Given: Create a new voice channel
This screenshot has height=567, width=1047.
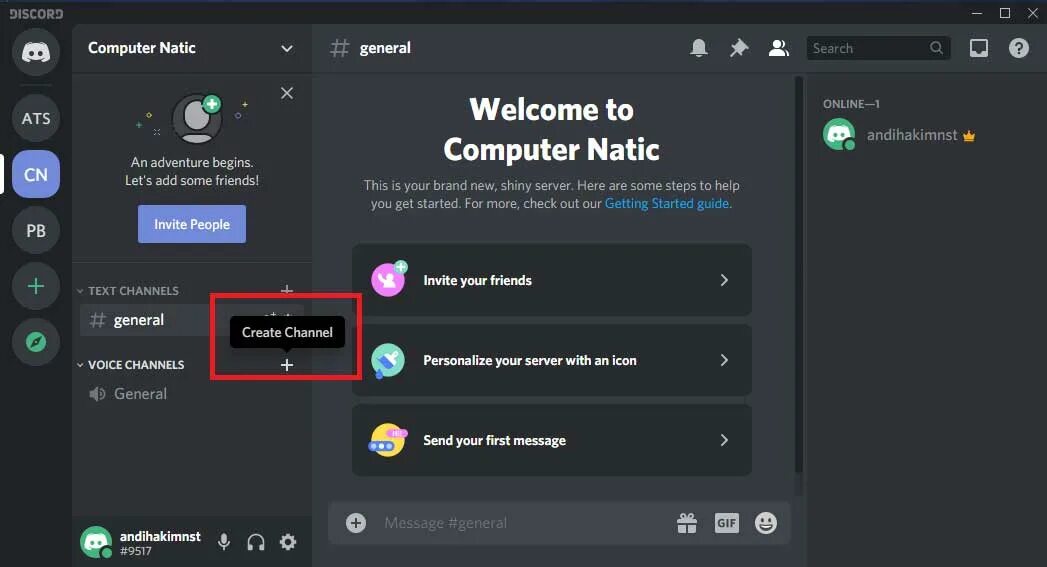Looking at the screenshot, I should 287,365.
